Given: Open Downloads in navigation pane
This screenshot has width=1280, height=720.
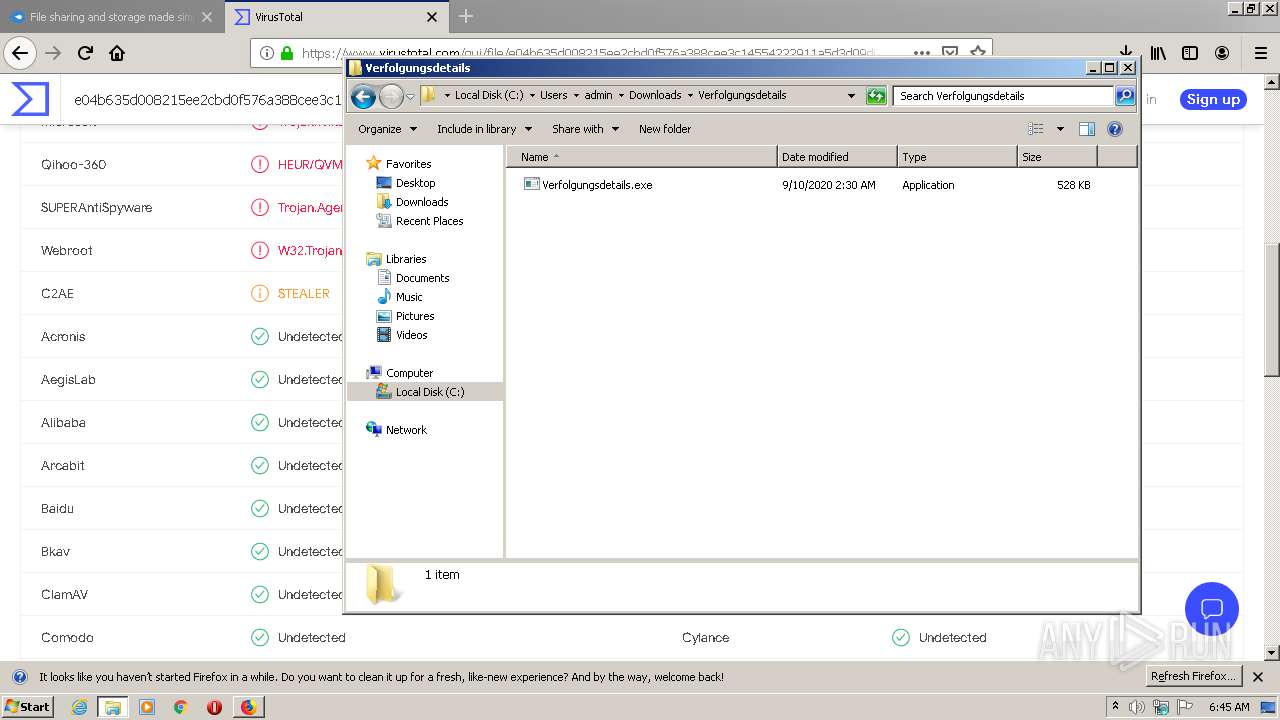Looking at the screenshot, I should click(422, 202).
